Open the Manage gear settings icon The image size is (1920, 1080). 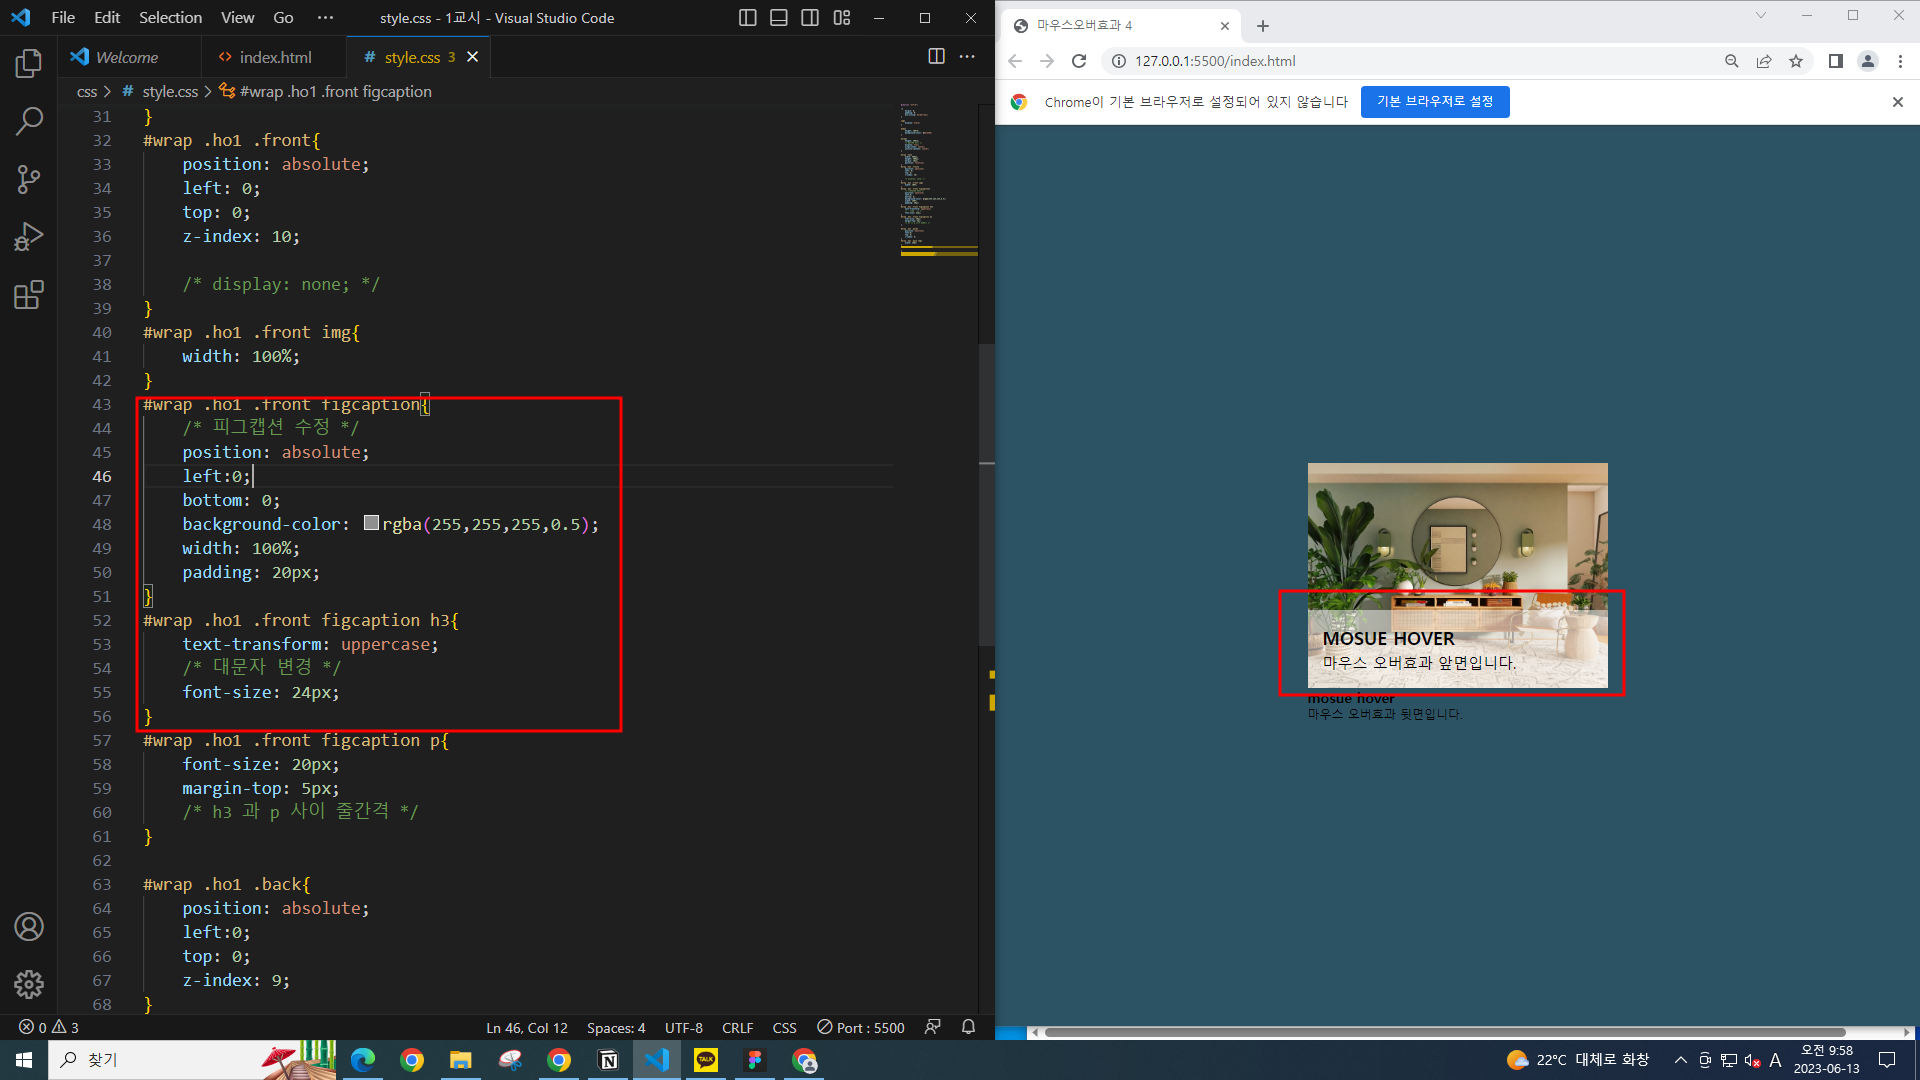pos(29,984)
